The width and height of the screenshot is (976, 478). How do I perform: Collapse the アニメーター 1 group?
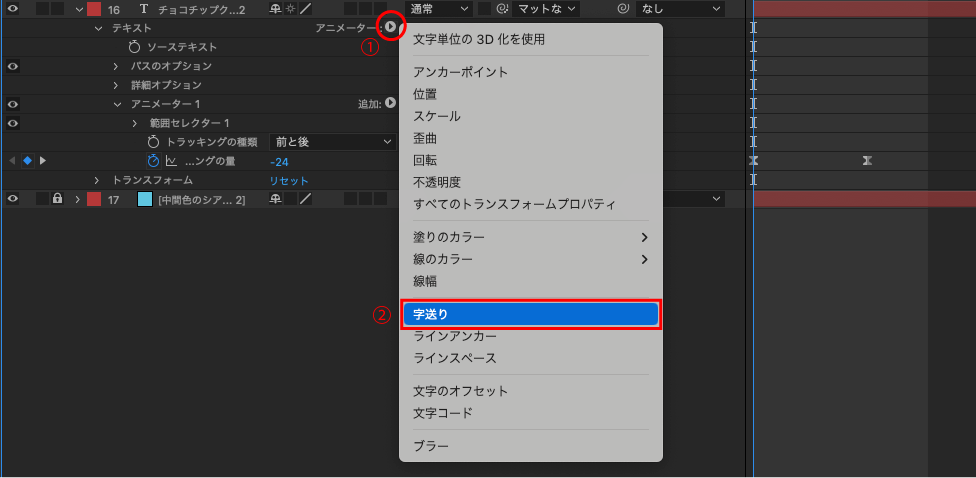point(117,104)
